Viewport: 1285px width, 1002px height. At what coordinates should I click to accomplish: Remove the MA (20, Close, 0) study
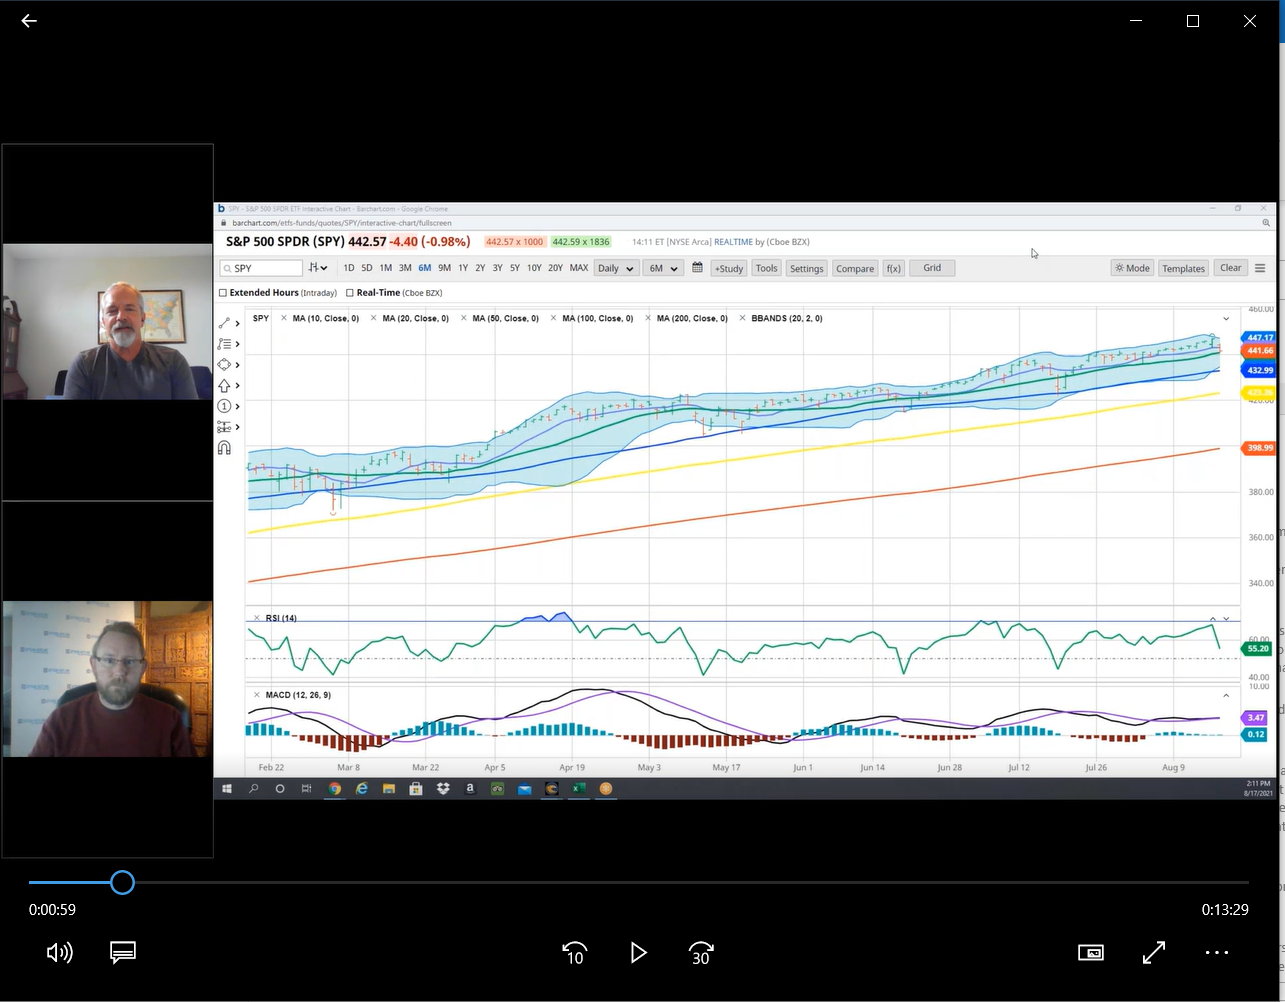[374, 318]
